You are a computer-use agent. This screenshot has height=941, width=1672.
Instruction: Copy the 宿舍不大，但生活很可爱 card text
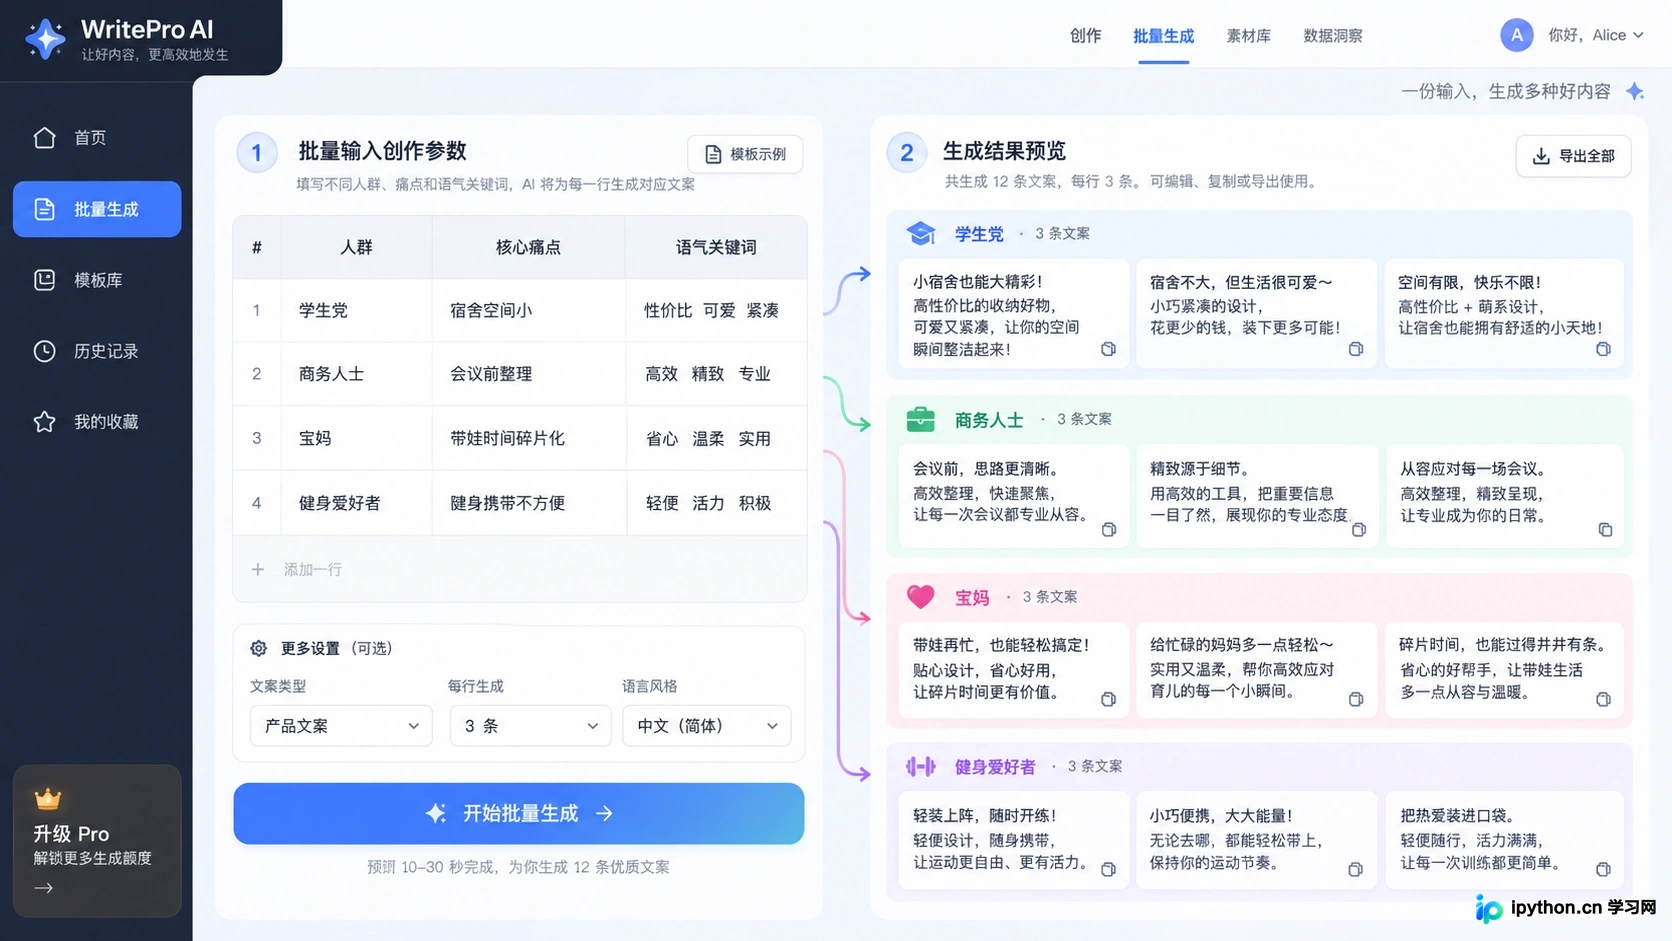pos(1355,349)
